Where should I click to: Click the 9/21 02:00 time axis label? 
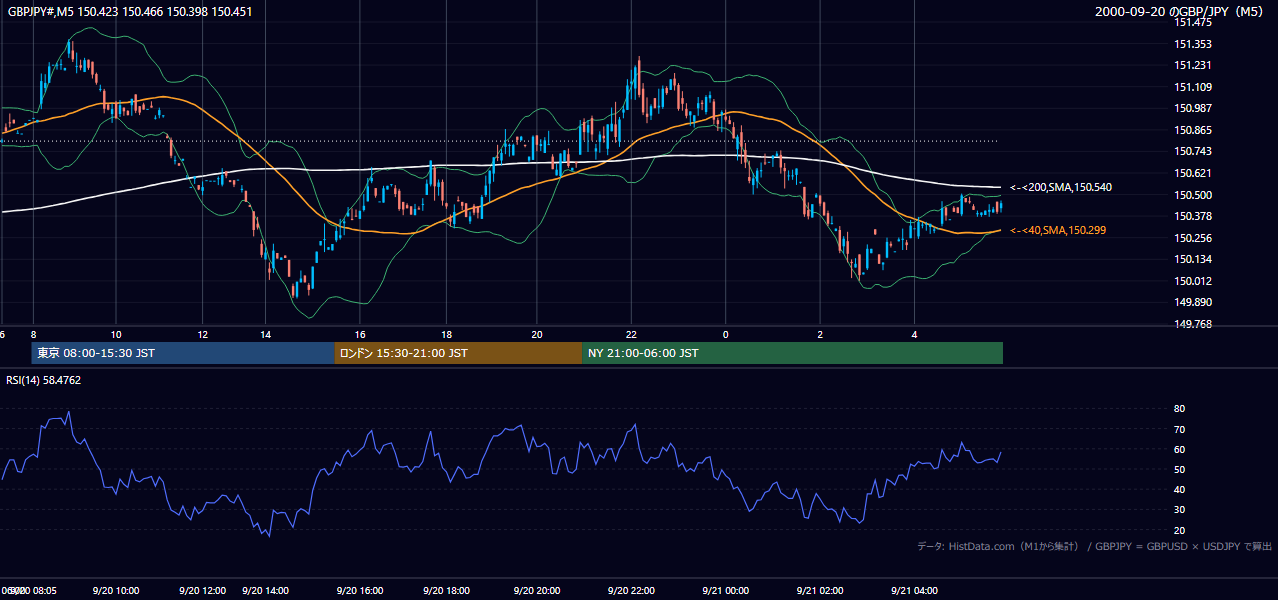click(820, 591)
